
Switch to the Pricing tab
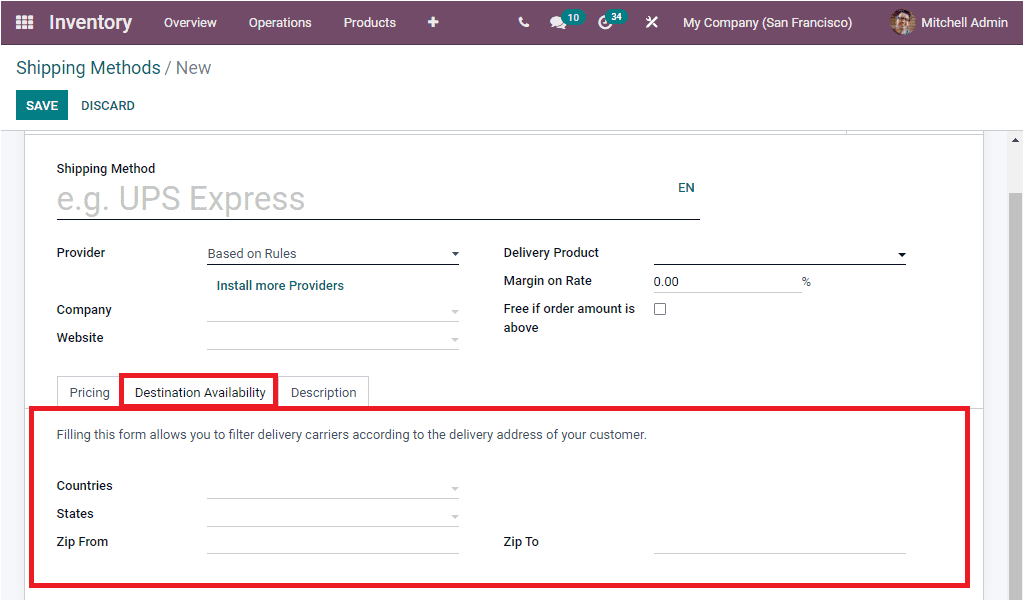pyautogui.click(x=88, y=392)
